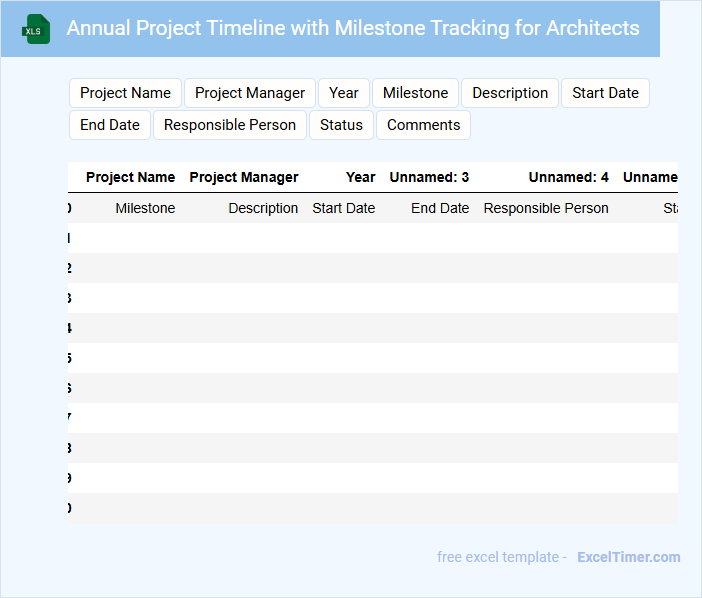The height and width of the screenshot is (598, 702).
Task: Open the ExcelTimer.com link
Action: (x=628, y=557)
